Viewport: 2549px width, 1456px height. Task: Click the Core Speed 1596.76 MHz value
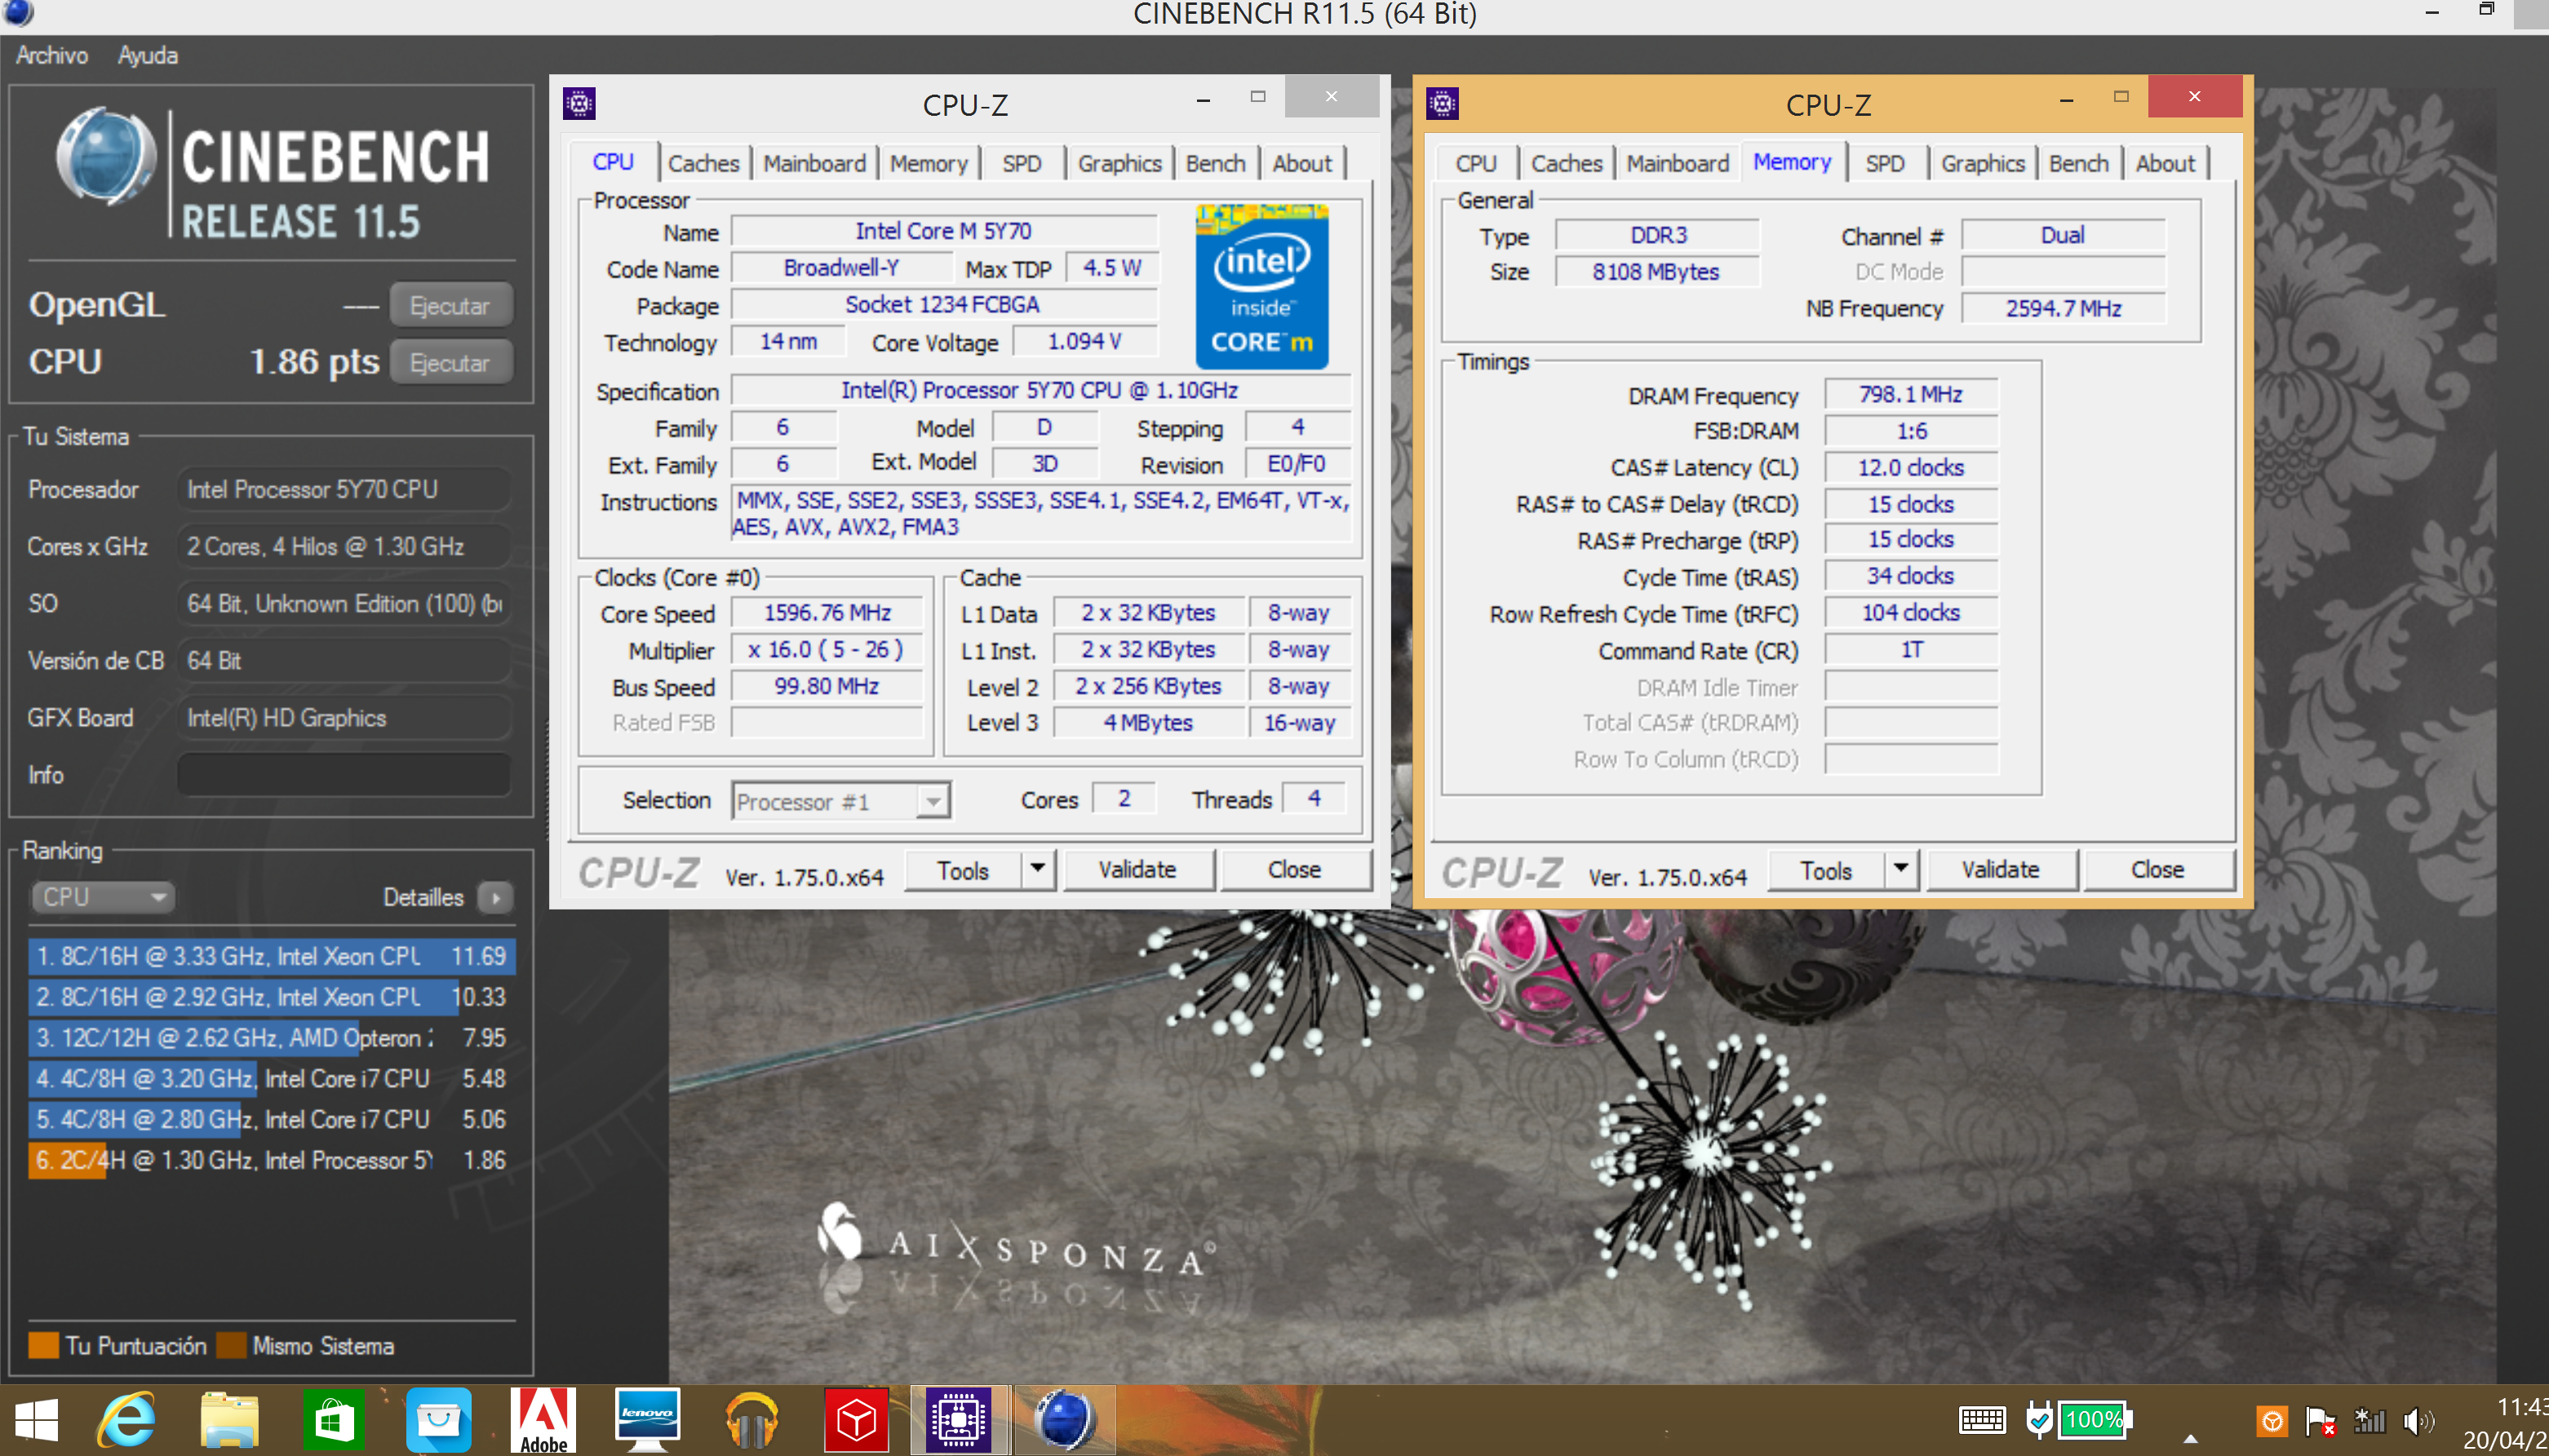coord(827,613)
